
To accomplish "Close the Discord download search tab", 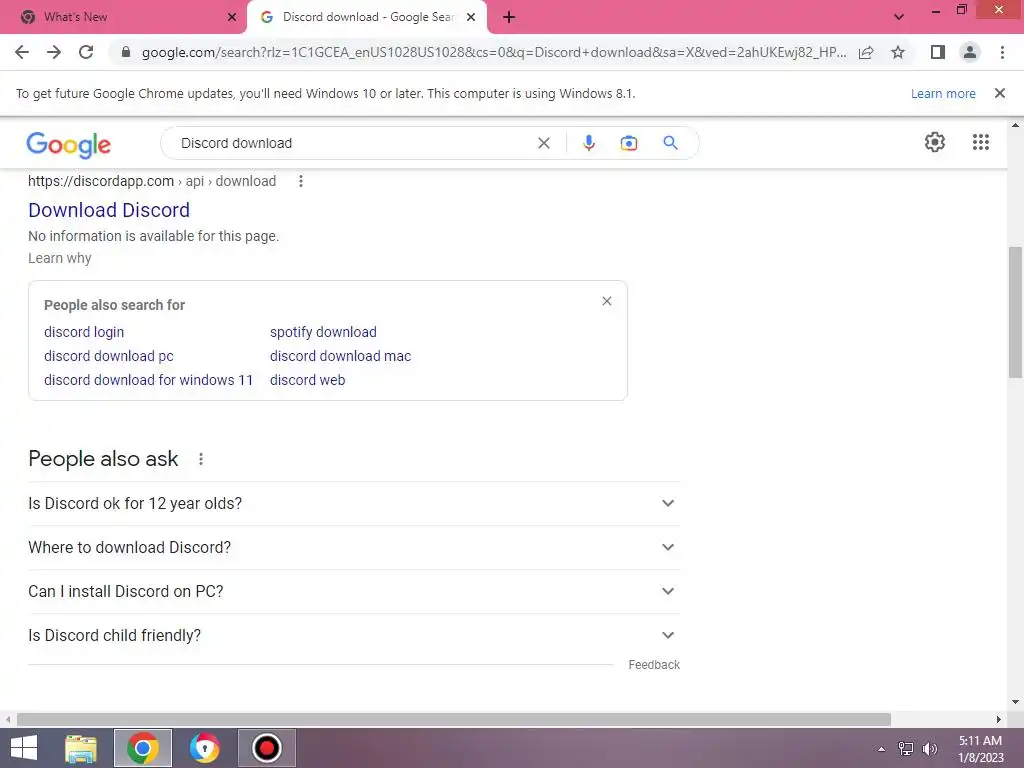I will (x=471, y=17).
